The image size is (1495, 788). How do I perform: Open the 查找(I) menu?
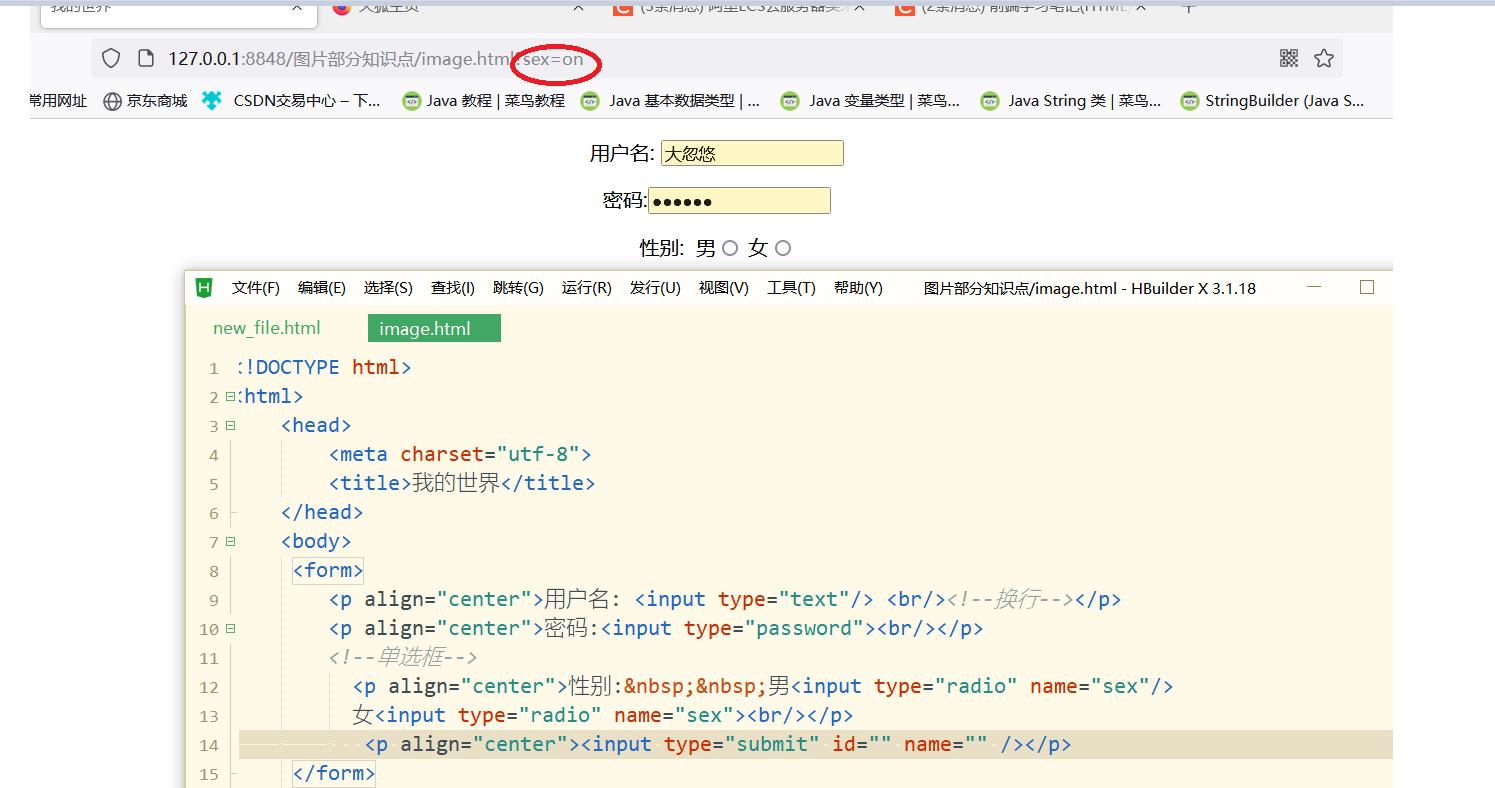pyautogui.click(x=453, y=288)
